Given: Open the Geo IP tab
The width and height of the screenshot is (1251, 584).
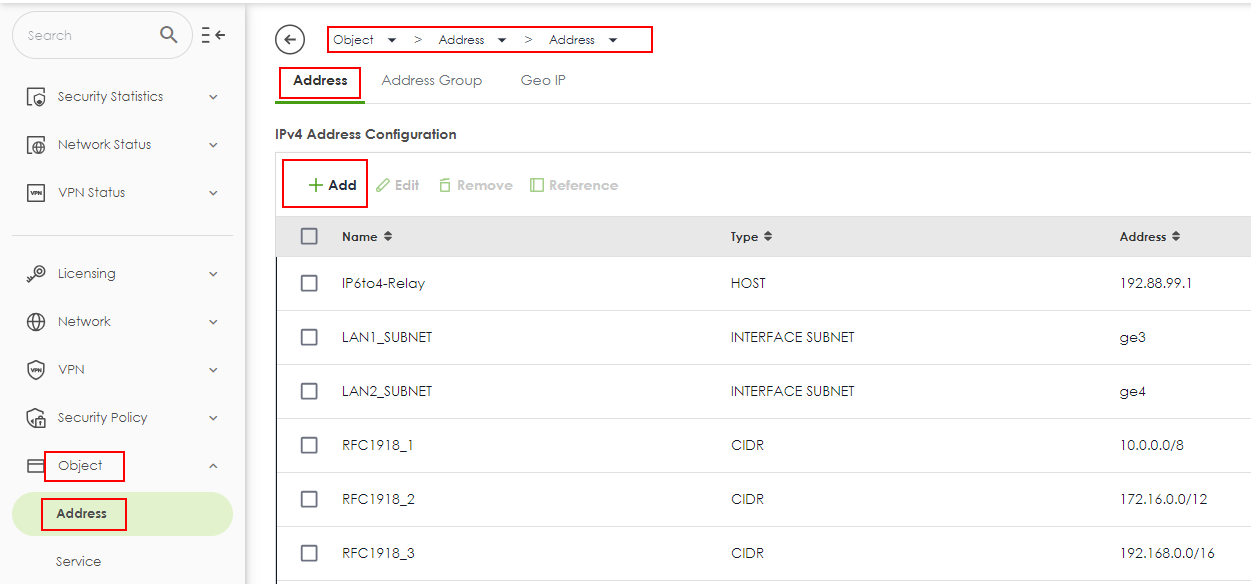Looking at the screenshot, I should tap(543, 80).
